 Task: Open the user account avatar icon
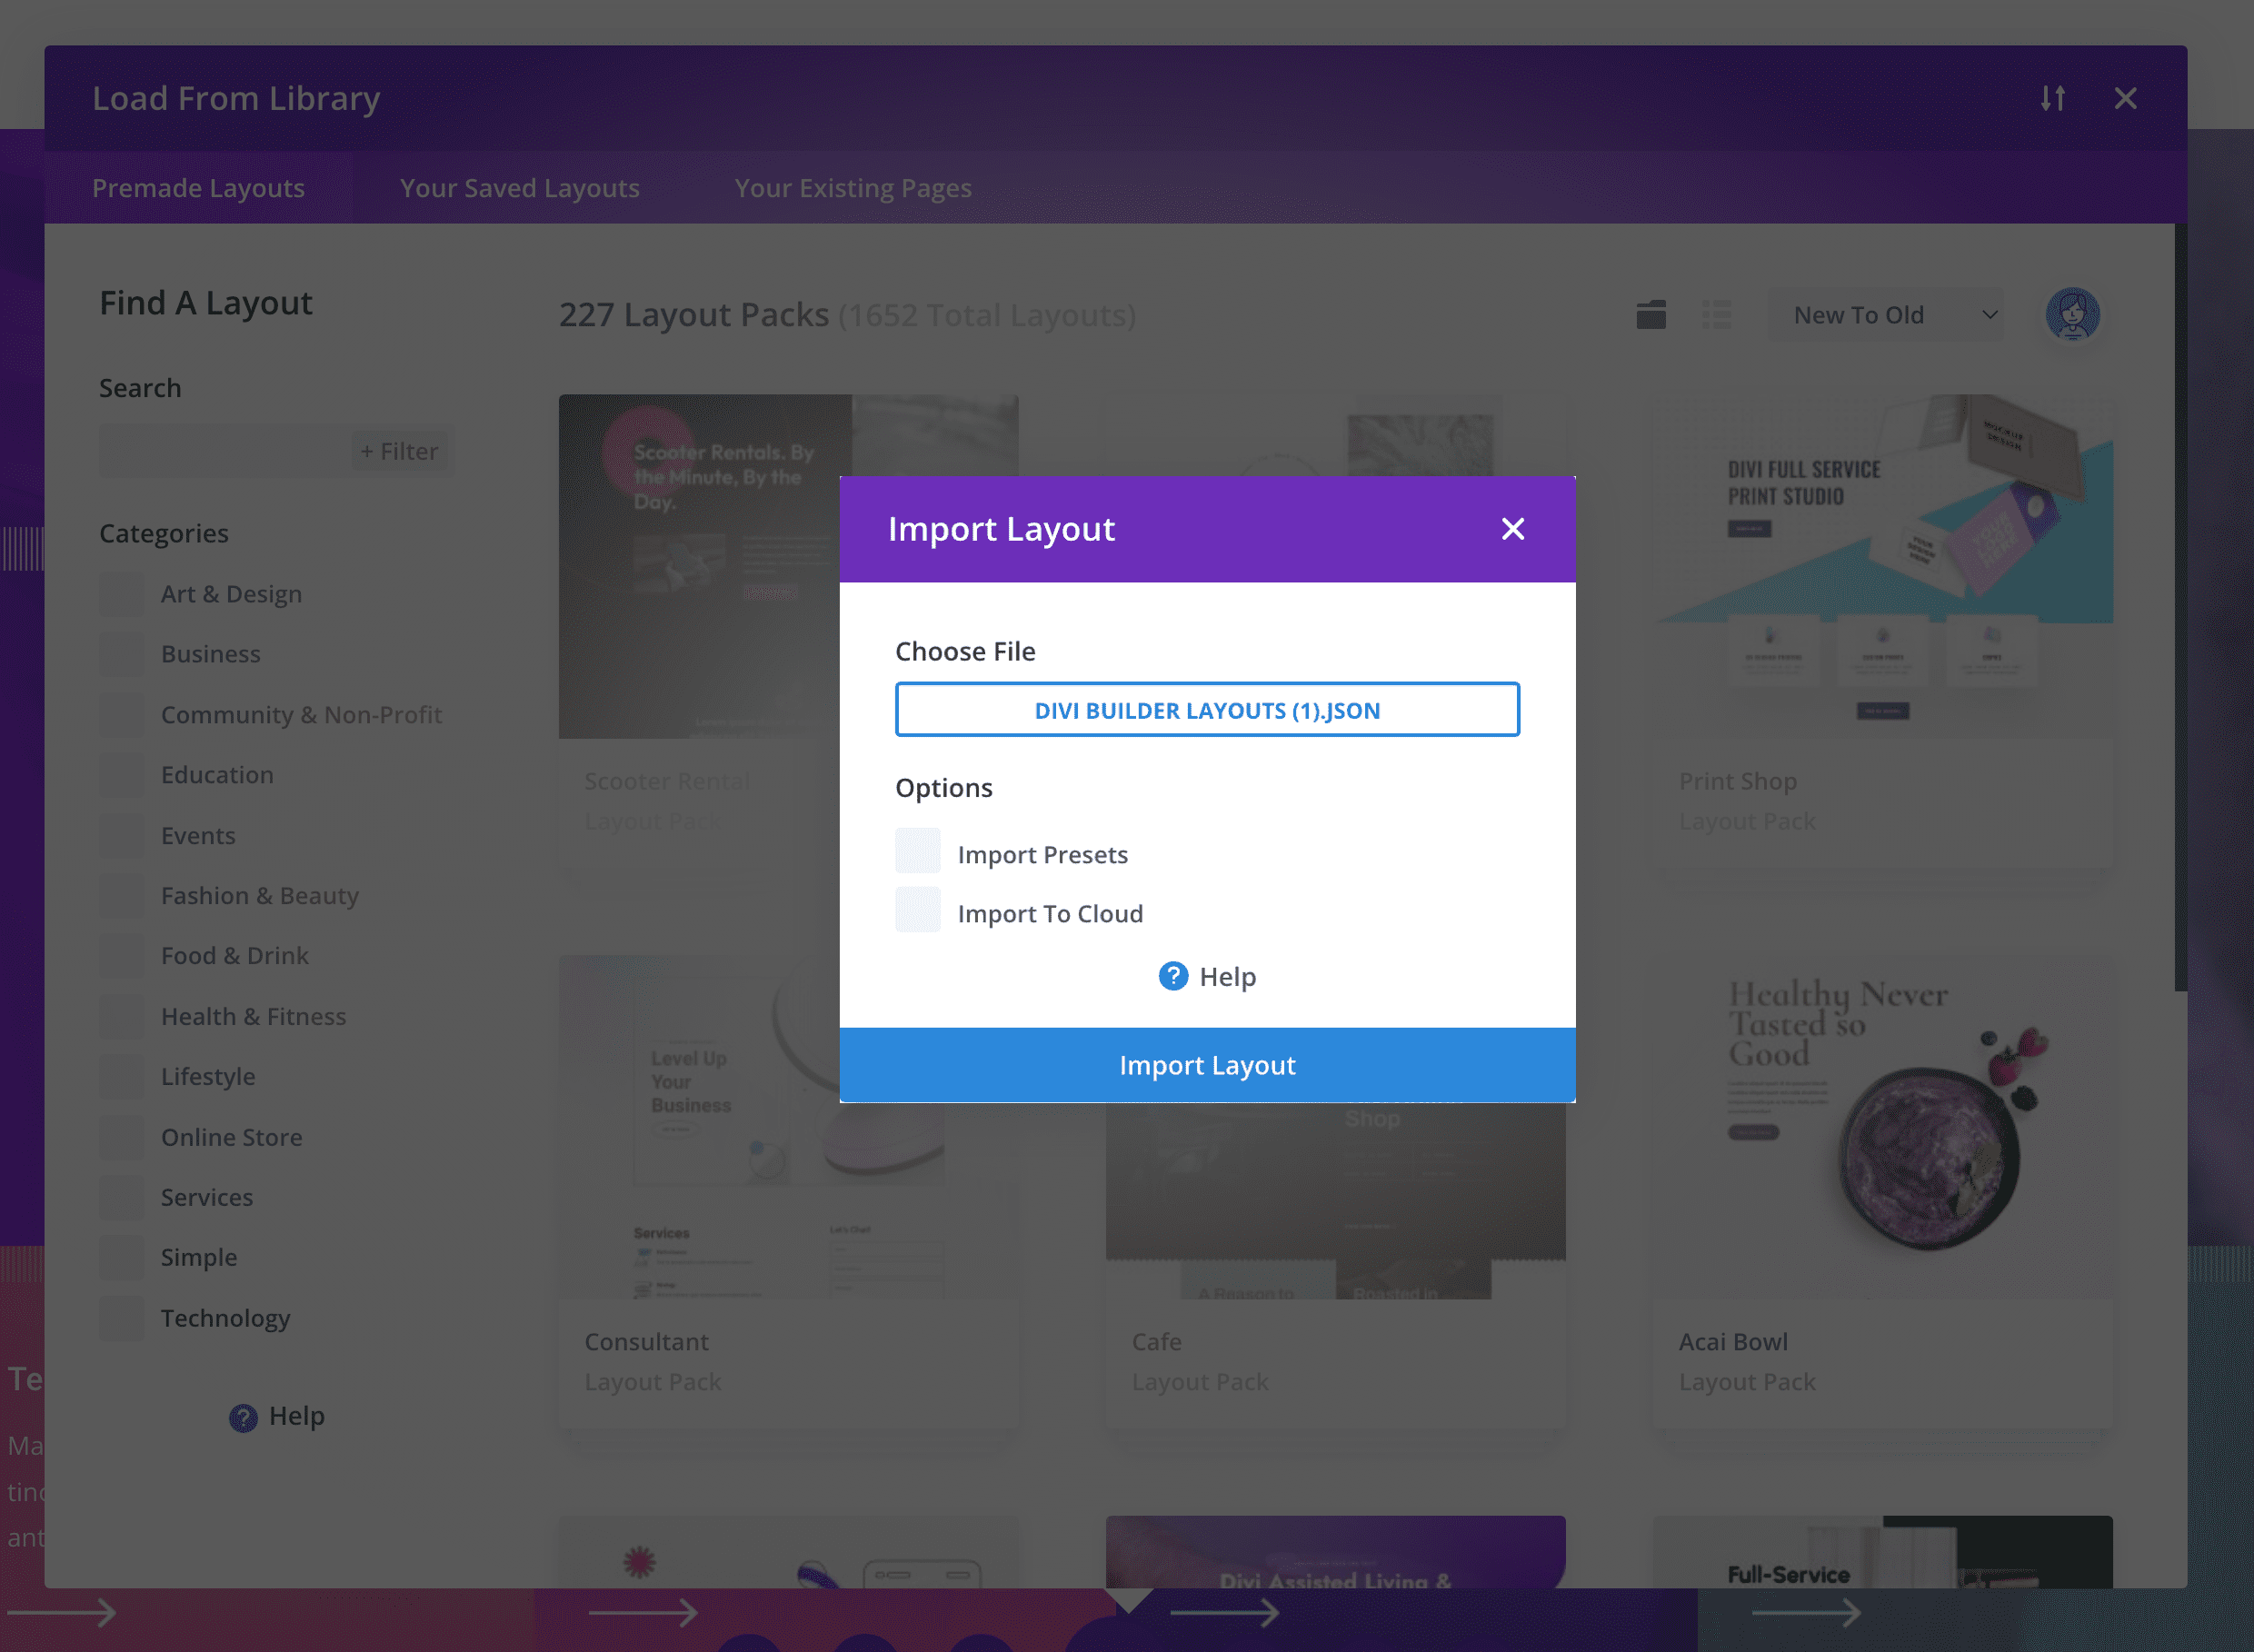click(2072, 315)
